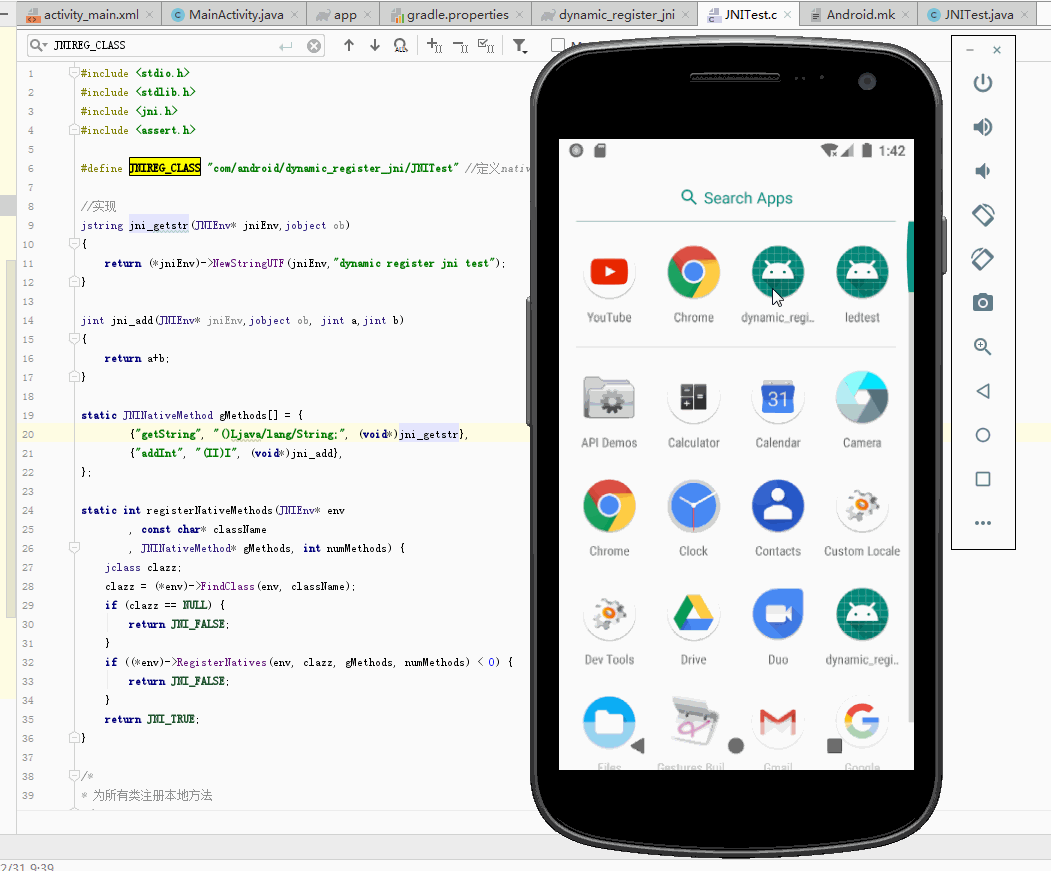Image resolution: width=1051 pixels, height=871 pixels.
Task: Click the emulator overview square button
Action: click(x=983, y=479)
